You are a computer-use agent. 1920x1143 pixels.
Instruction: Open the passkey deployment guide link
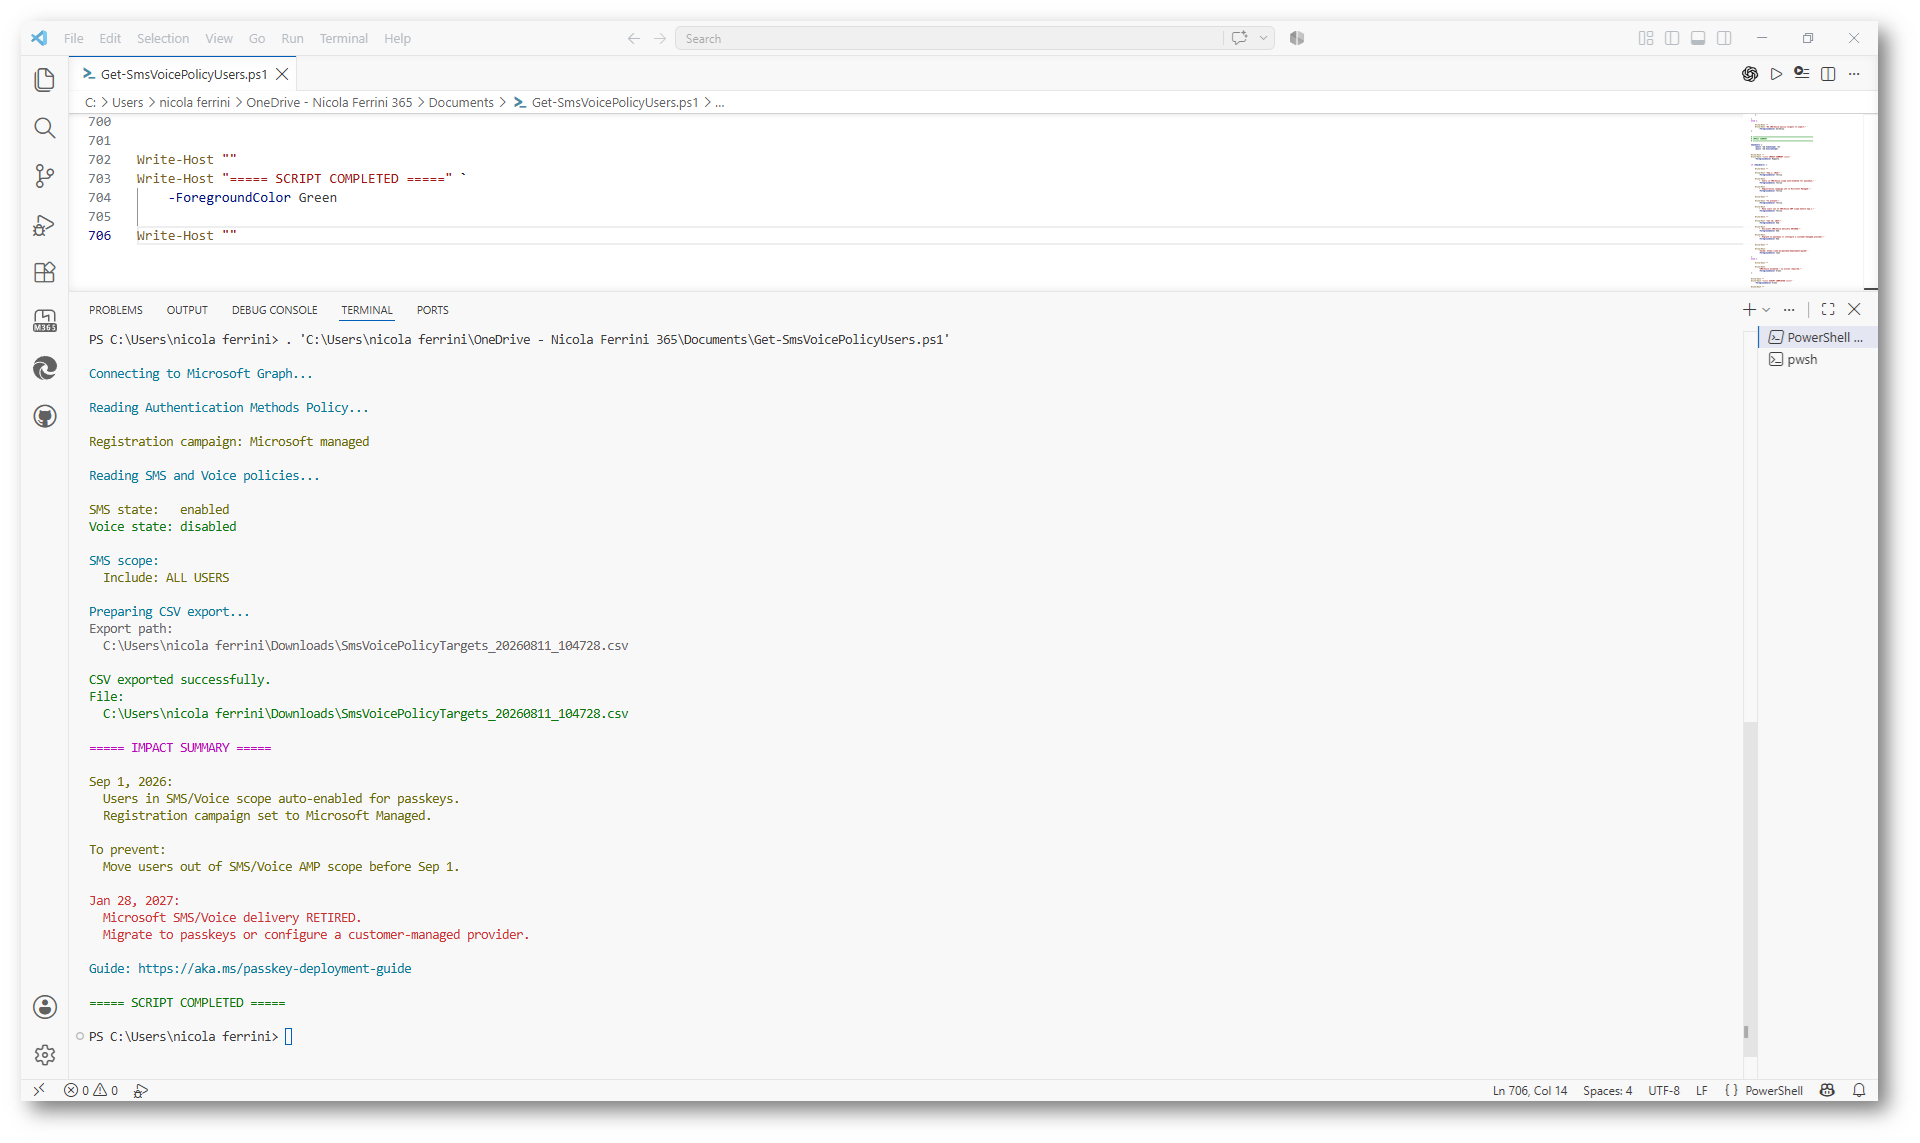(x=275, y=968)
